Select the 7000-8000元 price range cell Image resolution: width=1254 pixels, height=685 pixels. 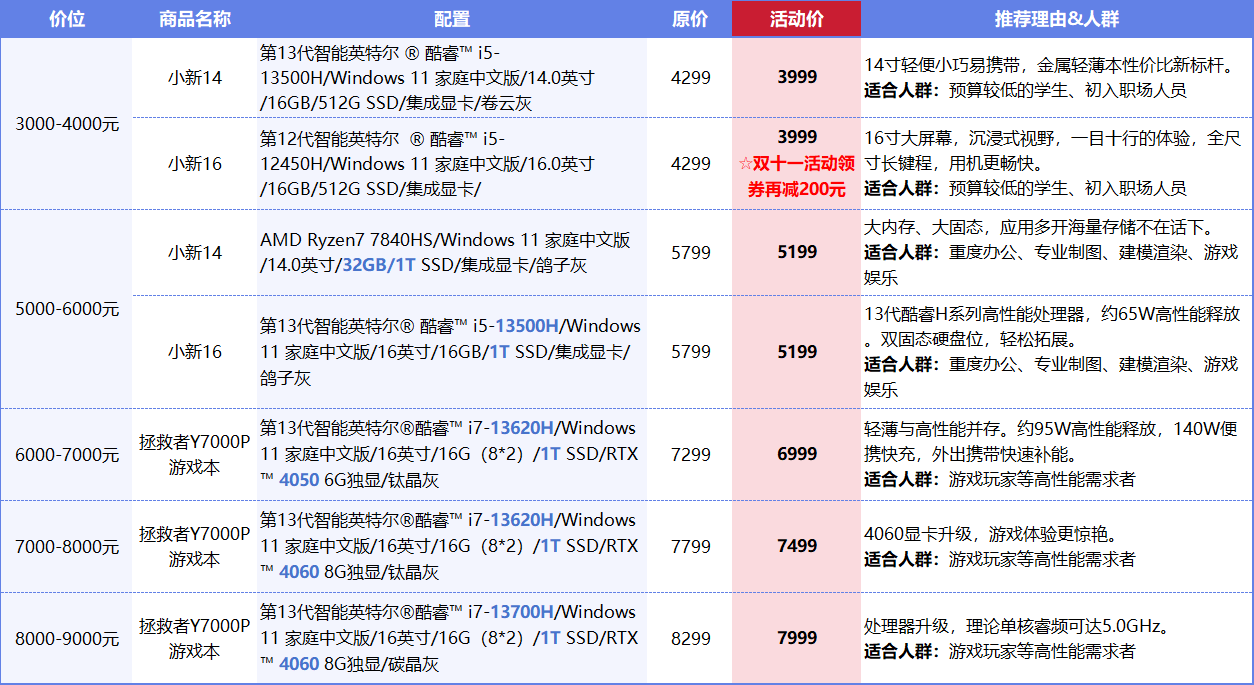click(x=67, y=547)
